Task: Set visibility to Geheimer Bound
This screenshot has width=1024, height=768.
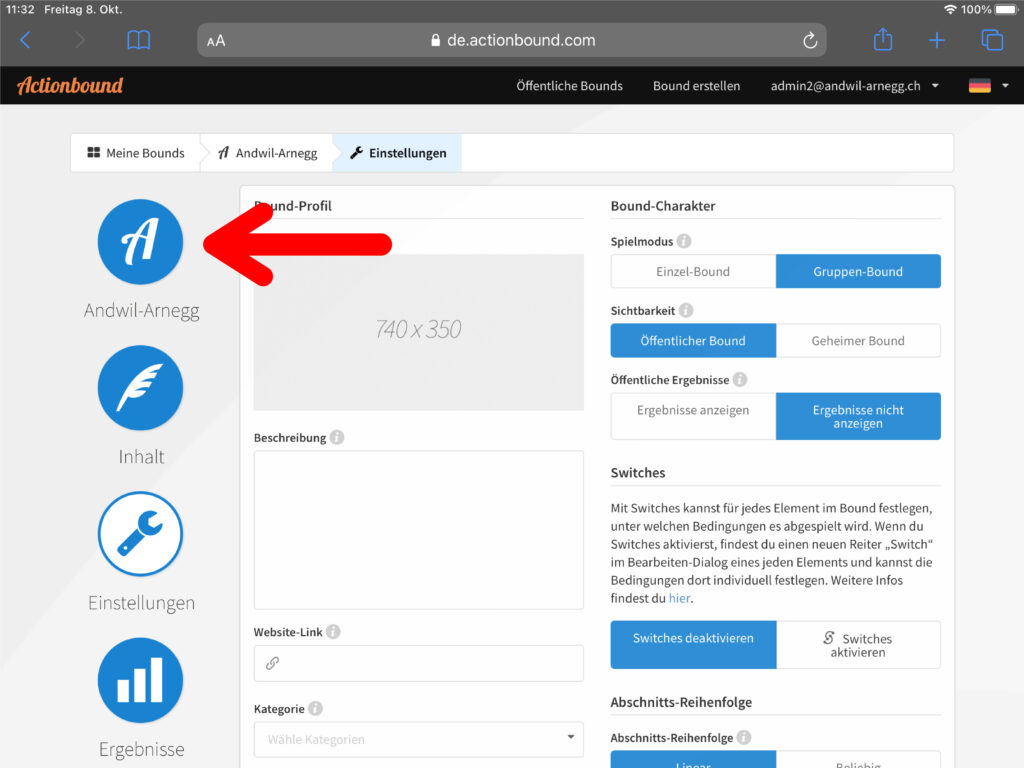Action: point(858,341)
